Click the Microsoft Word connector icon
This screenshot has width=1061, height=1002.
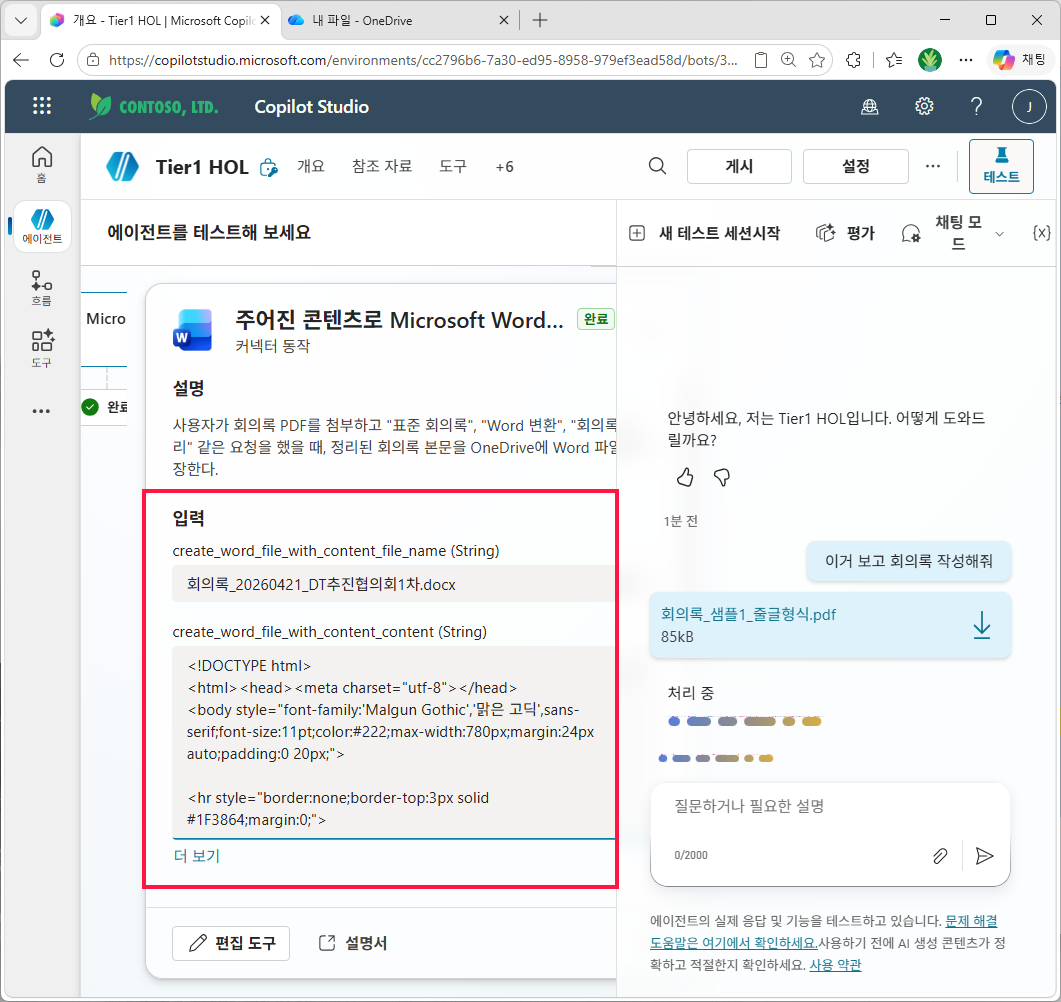click(x=193, y=329)
